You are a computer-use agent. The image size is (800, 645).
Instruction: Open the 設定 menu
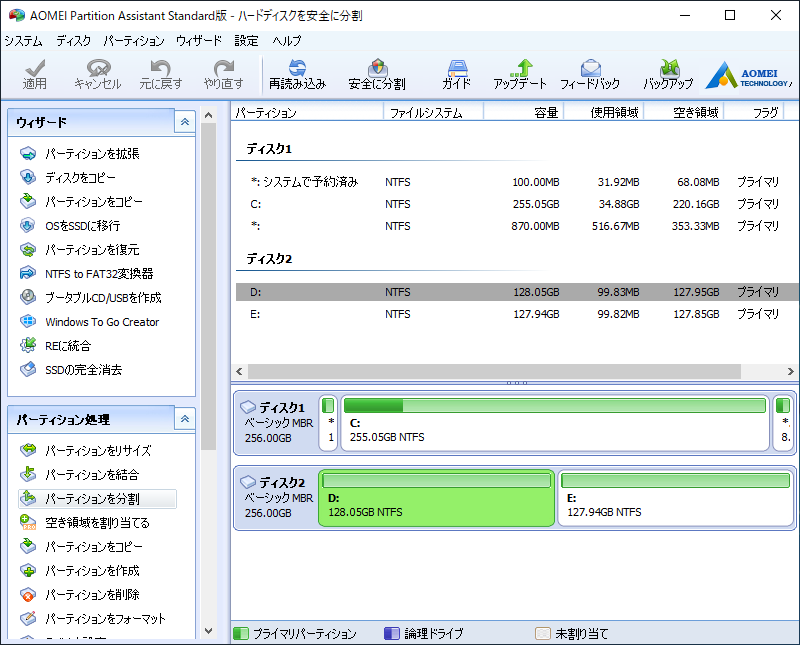click(246, 41)
